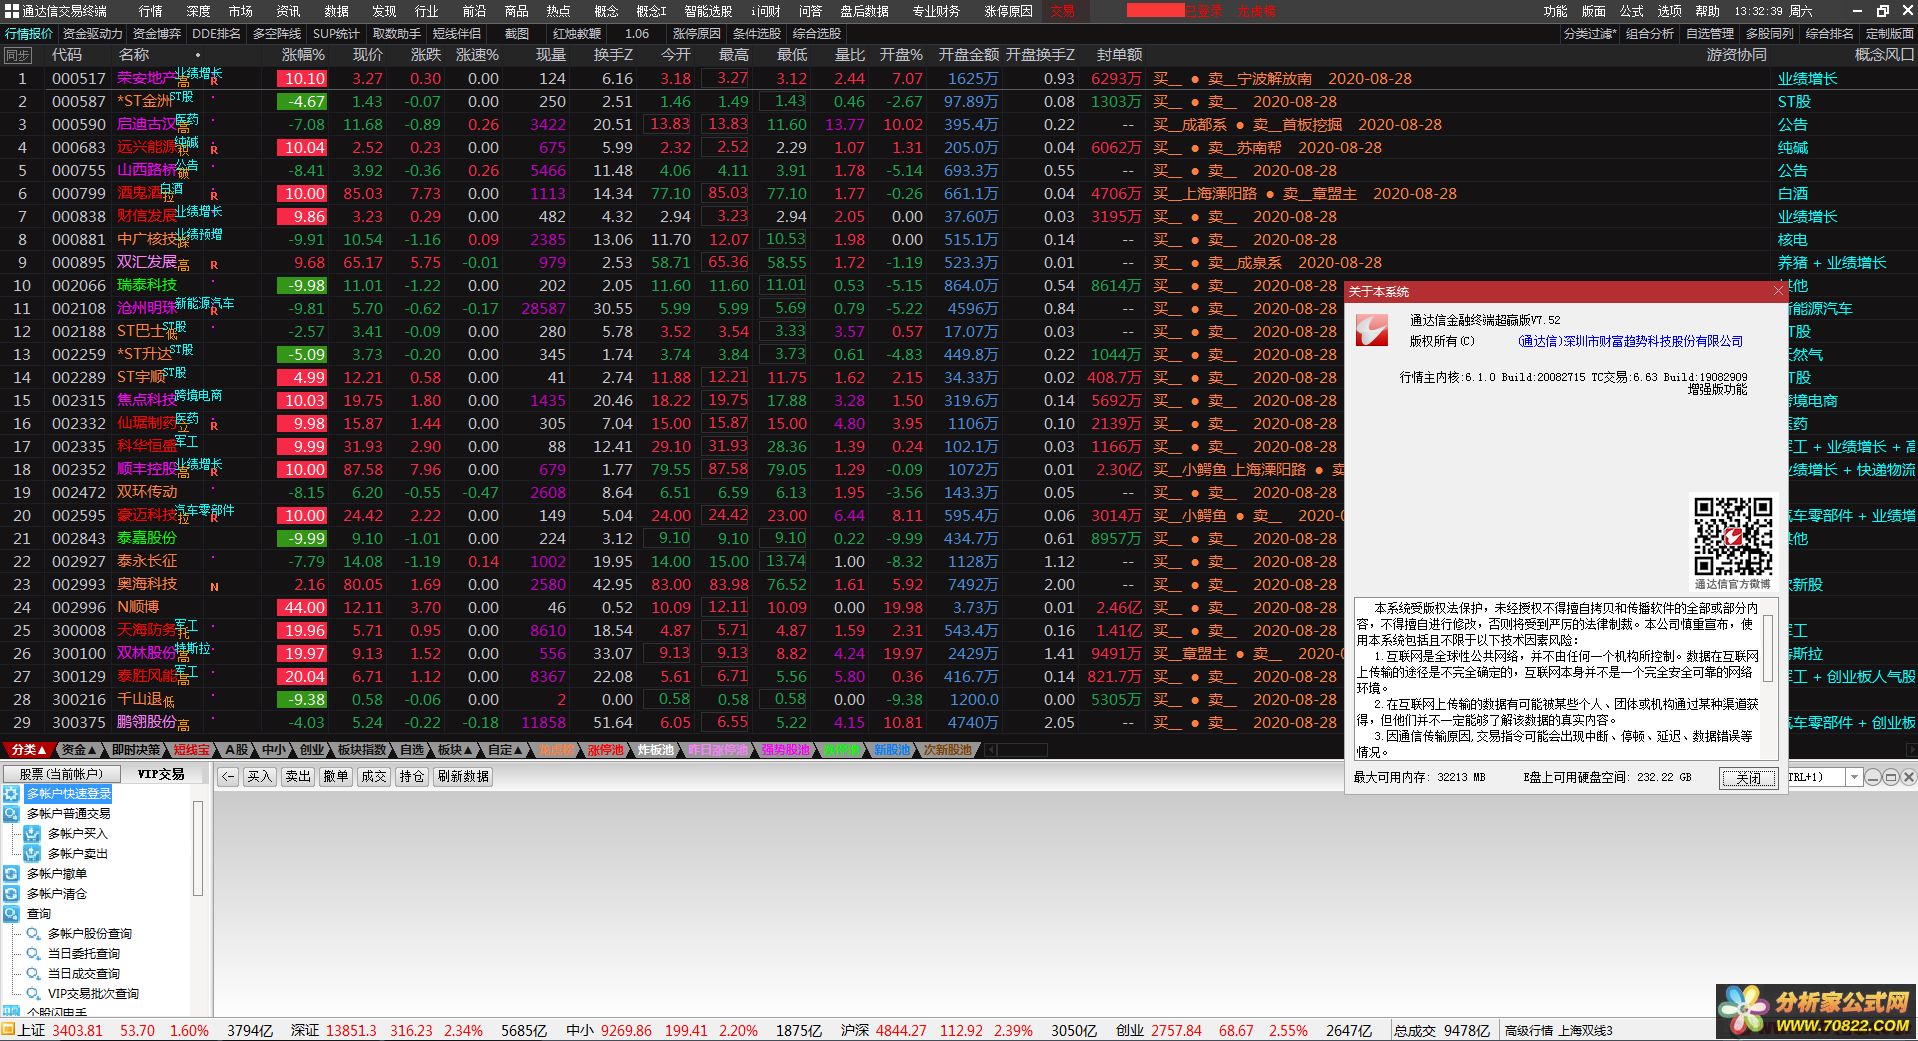Image resolution: width=1918 pixels, height=1041 pixels.
Task: Select the 涨停池 bottom tab
Action: pos(606,749)
